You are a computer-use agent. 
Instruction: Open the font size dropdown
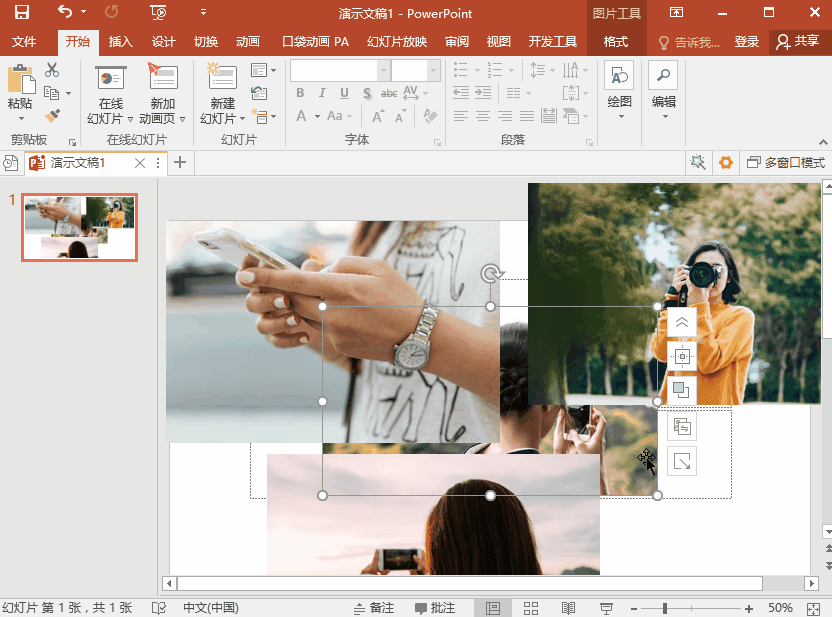(433, 70)
